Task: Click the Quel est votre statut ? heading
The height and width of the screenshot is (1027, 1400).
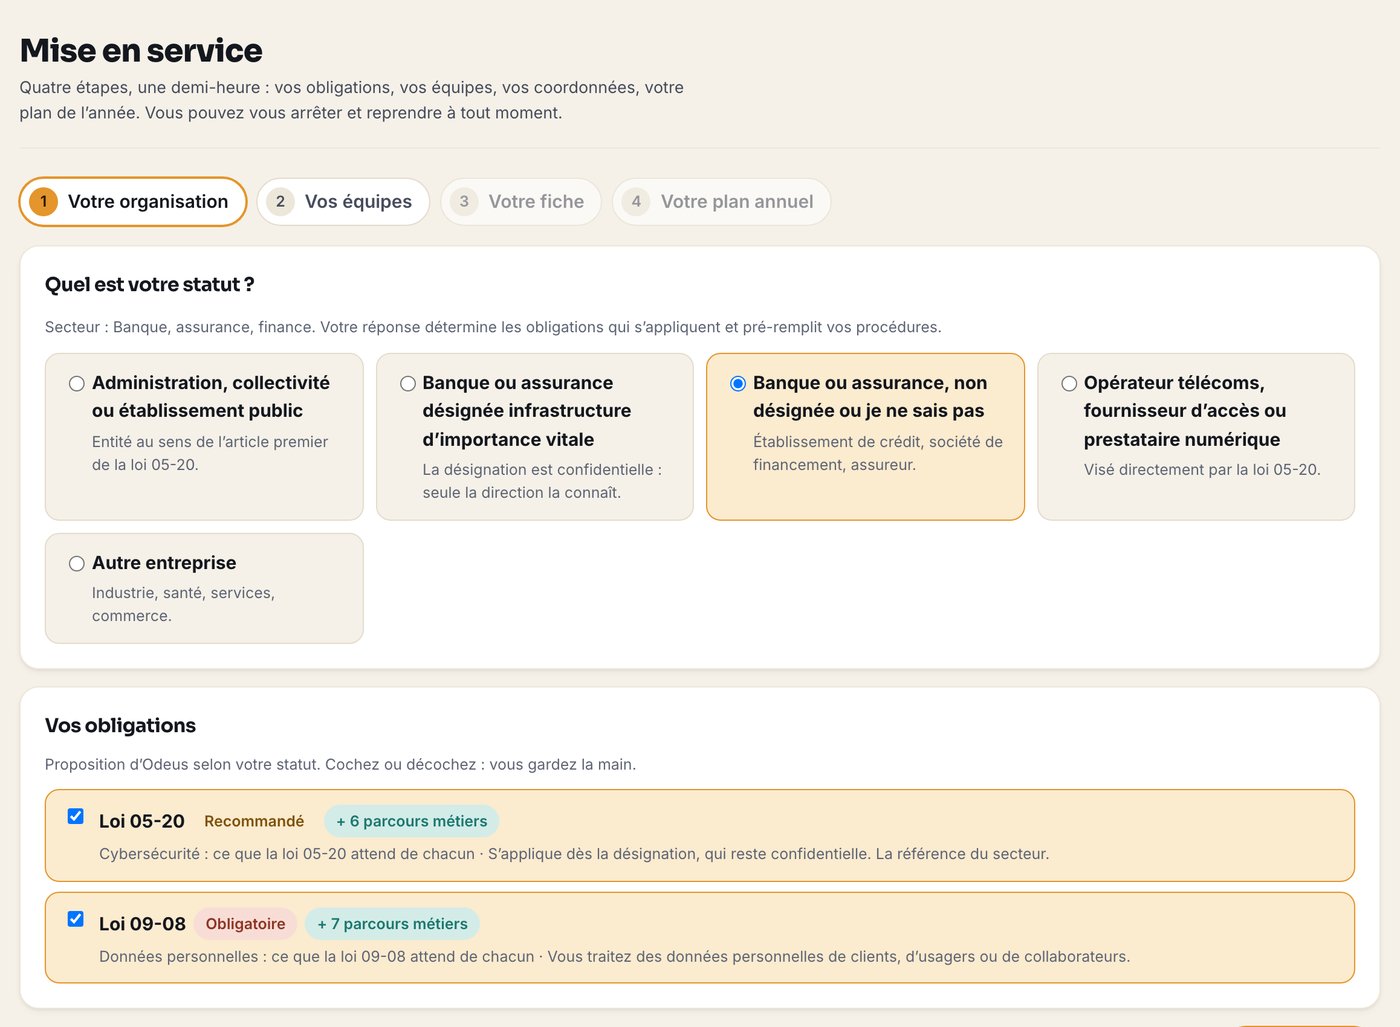Action: (x=150, y=284)
